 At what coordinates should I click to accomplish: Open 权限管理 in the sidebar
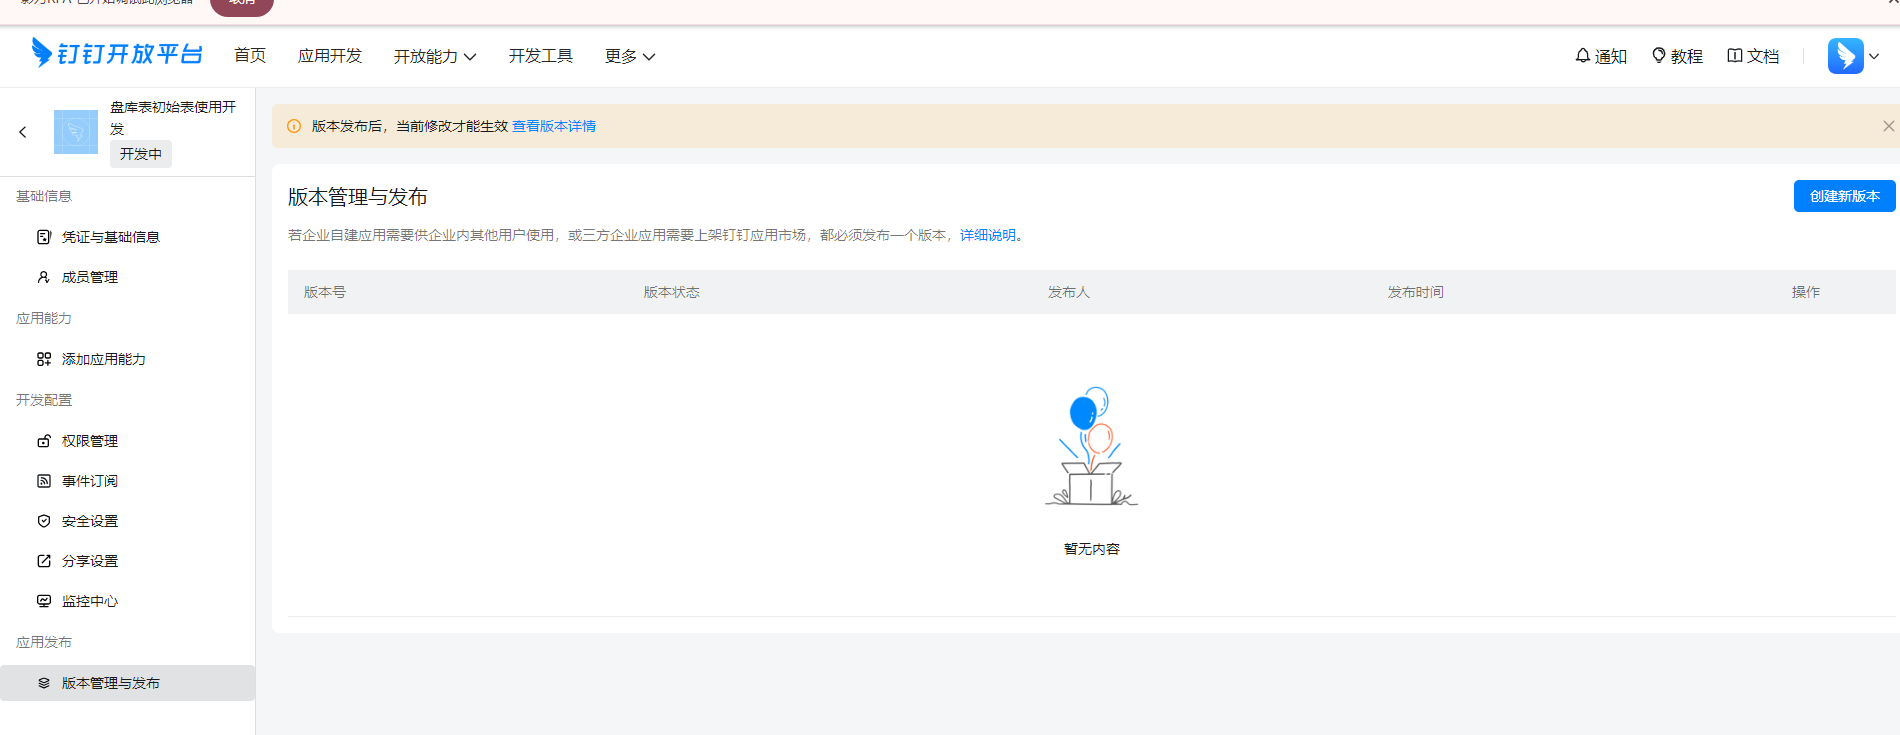pyautogui.click(x=90, y=441)
